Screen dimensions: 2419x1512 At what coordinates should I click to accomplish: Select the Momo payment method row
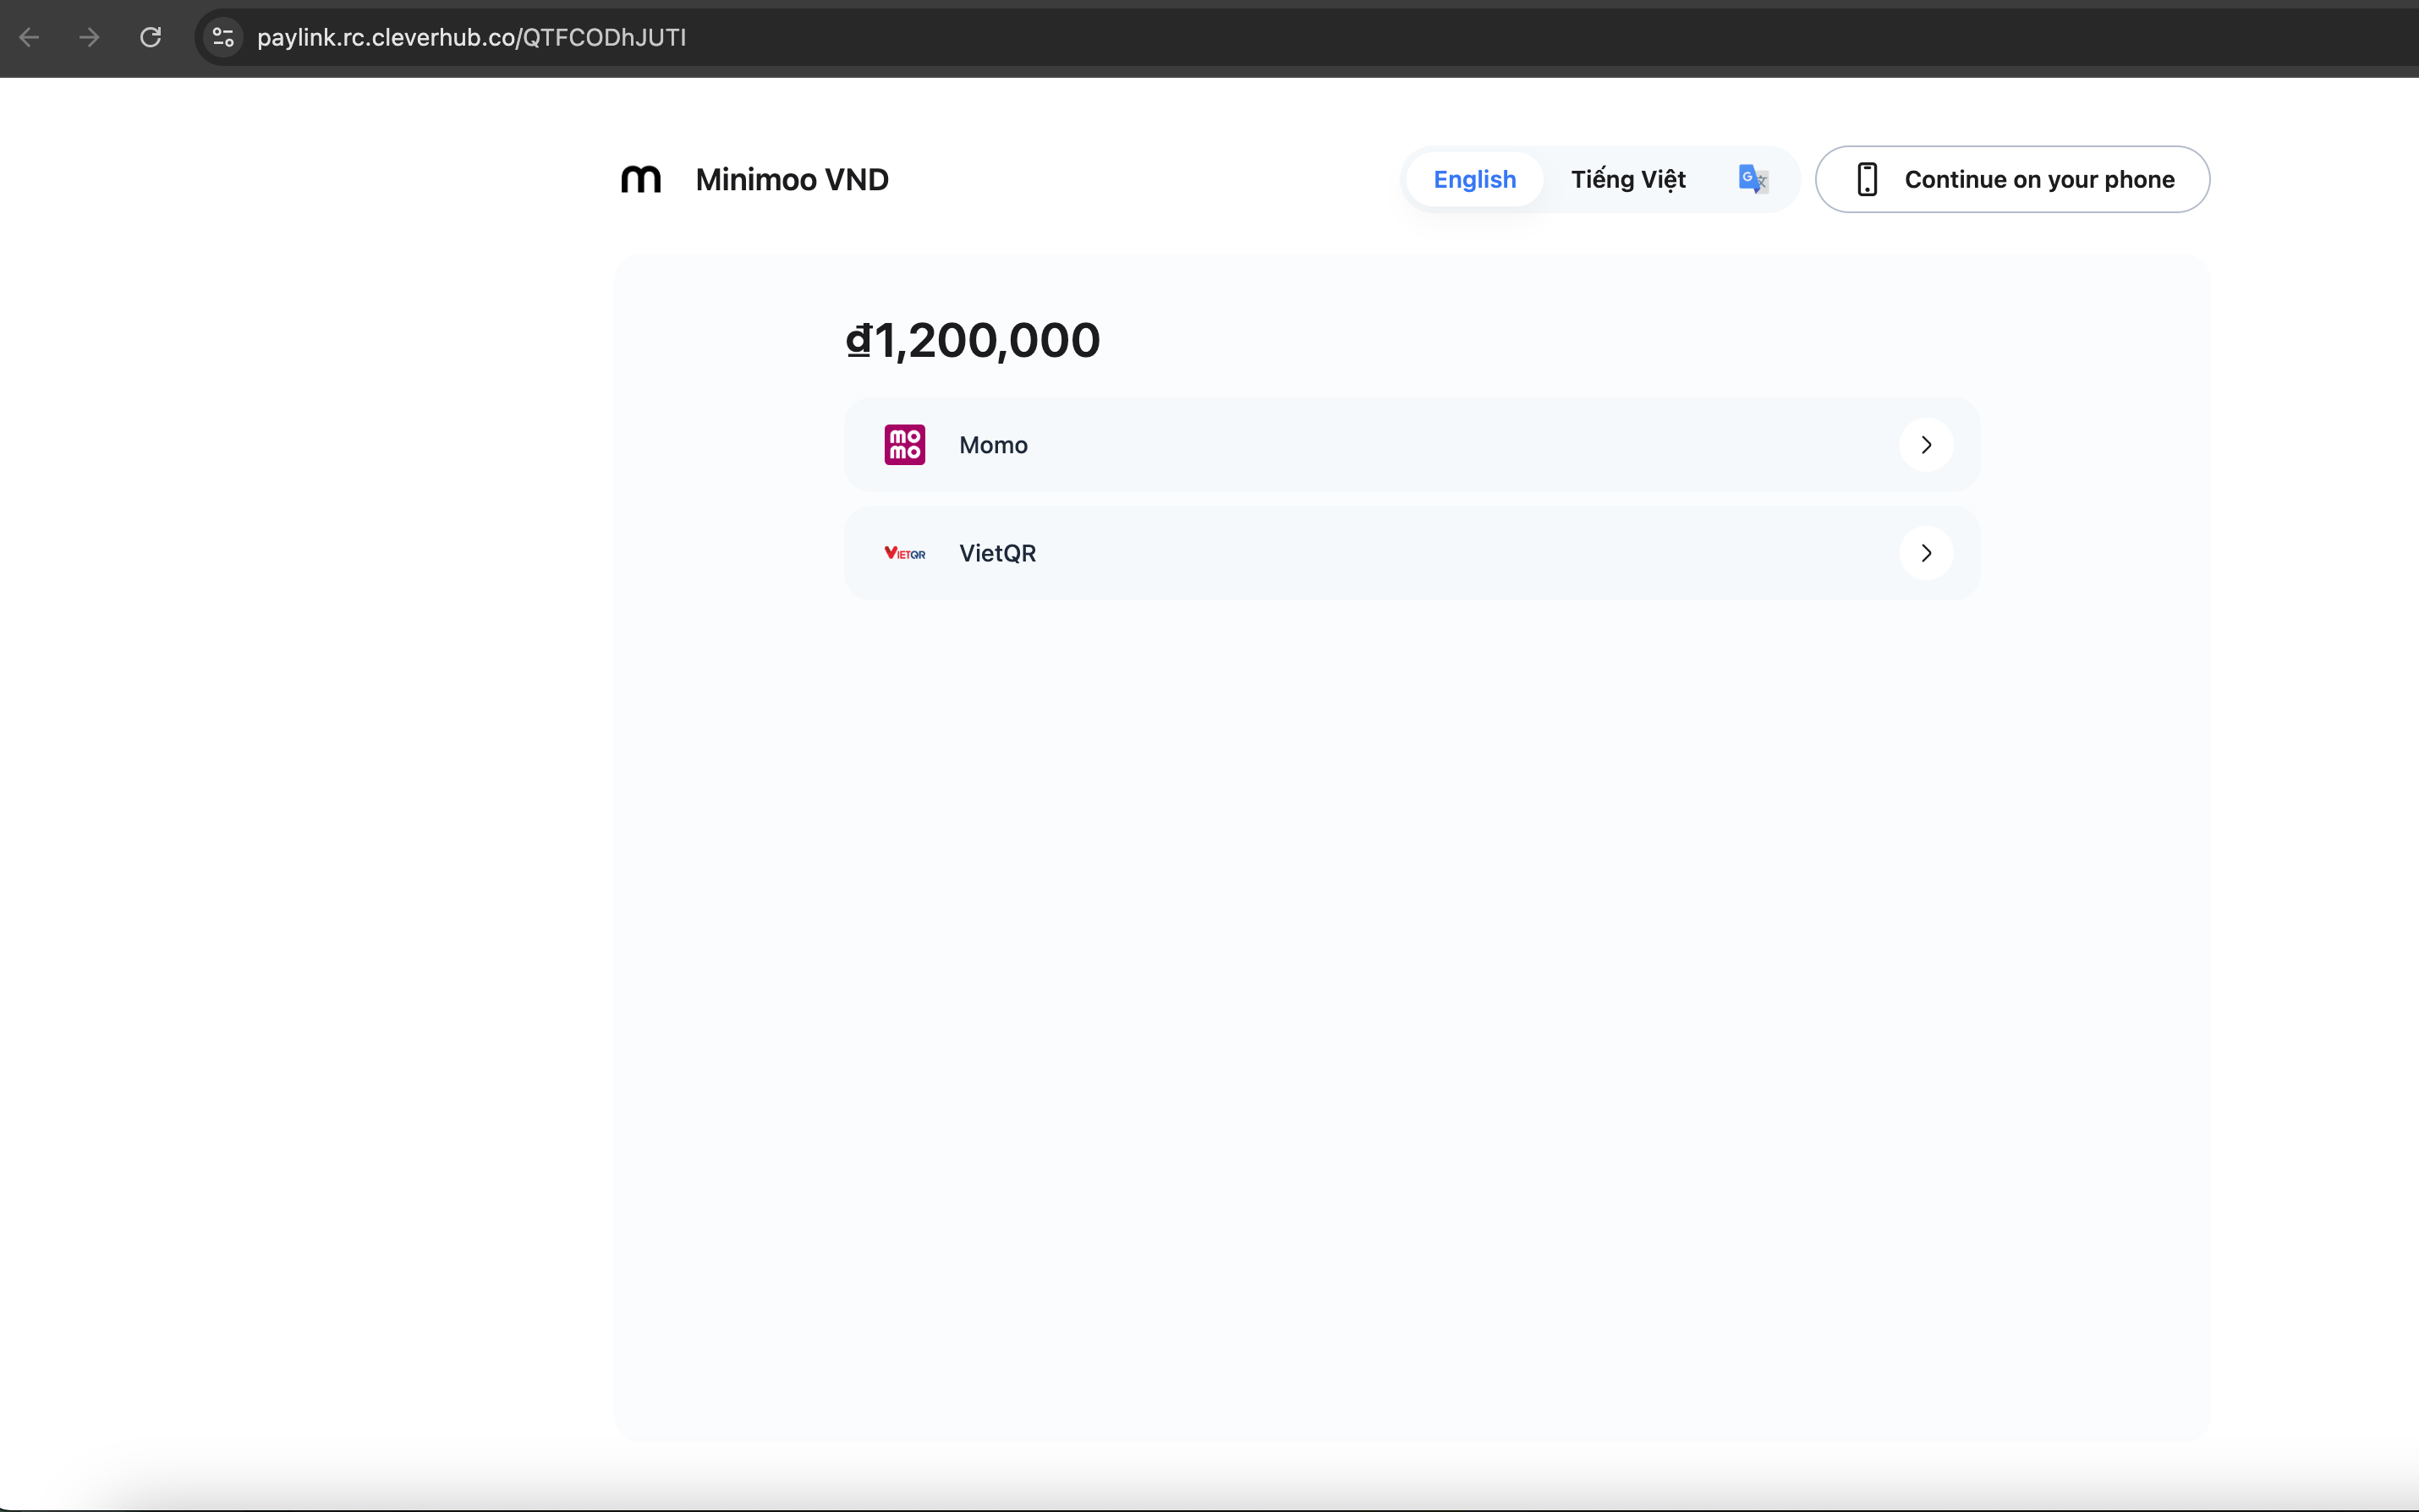[x=1400, y=445]
